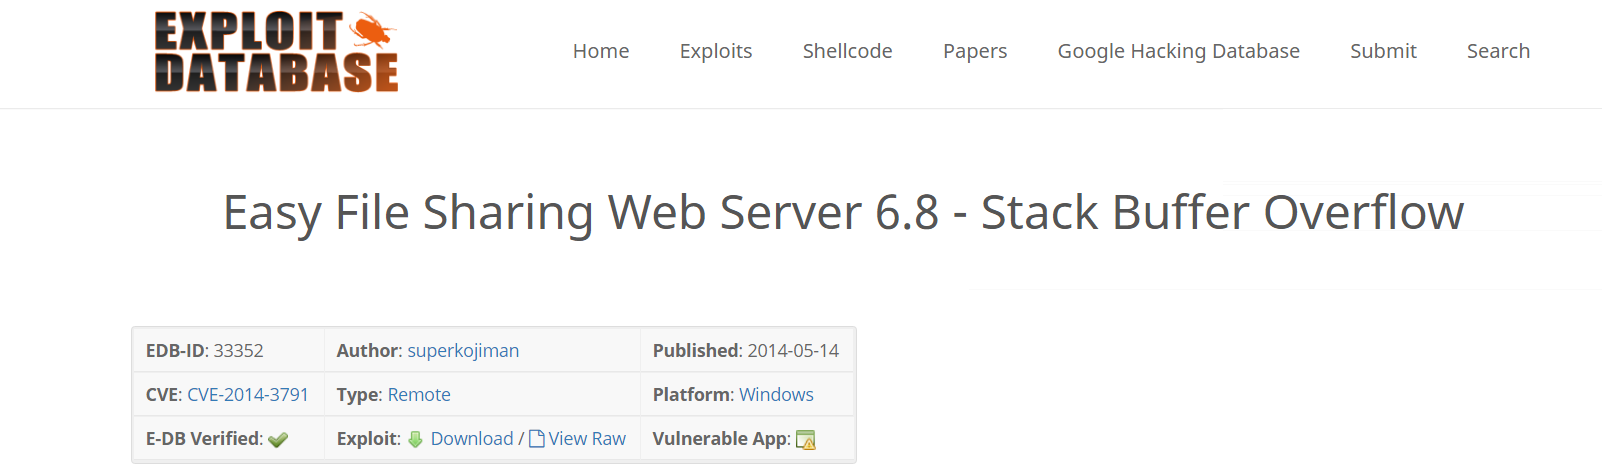Click the View Raw document icon

[537, 439]
